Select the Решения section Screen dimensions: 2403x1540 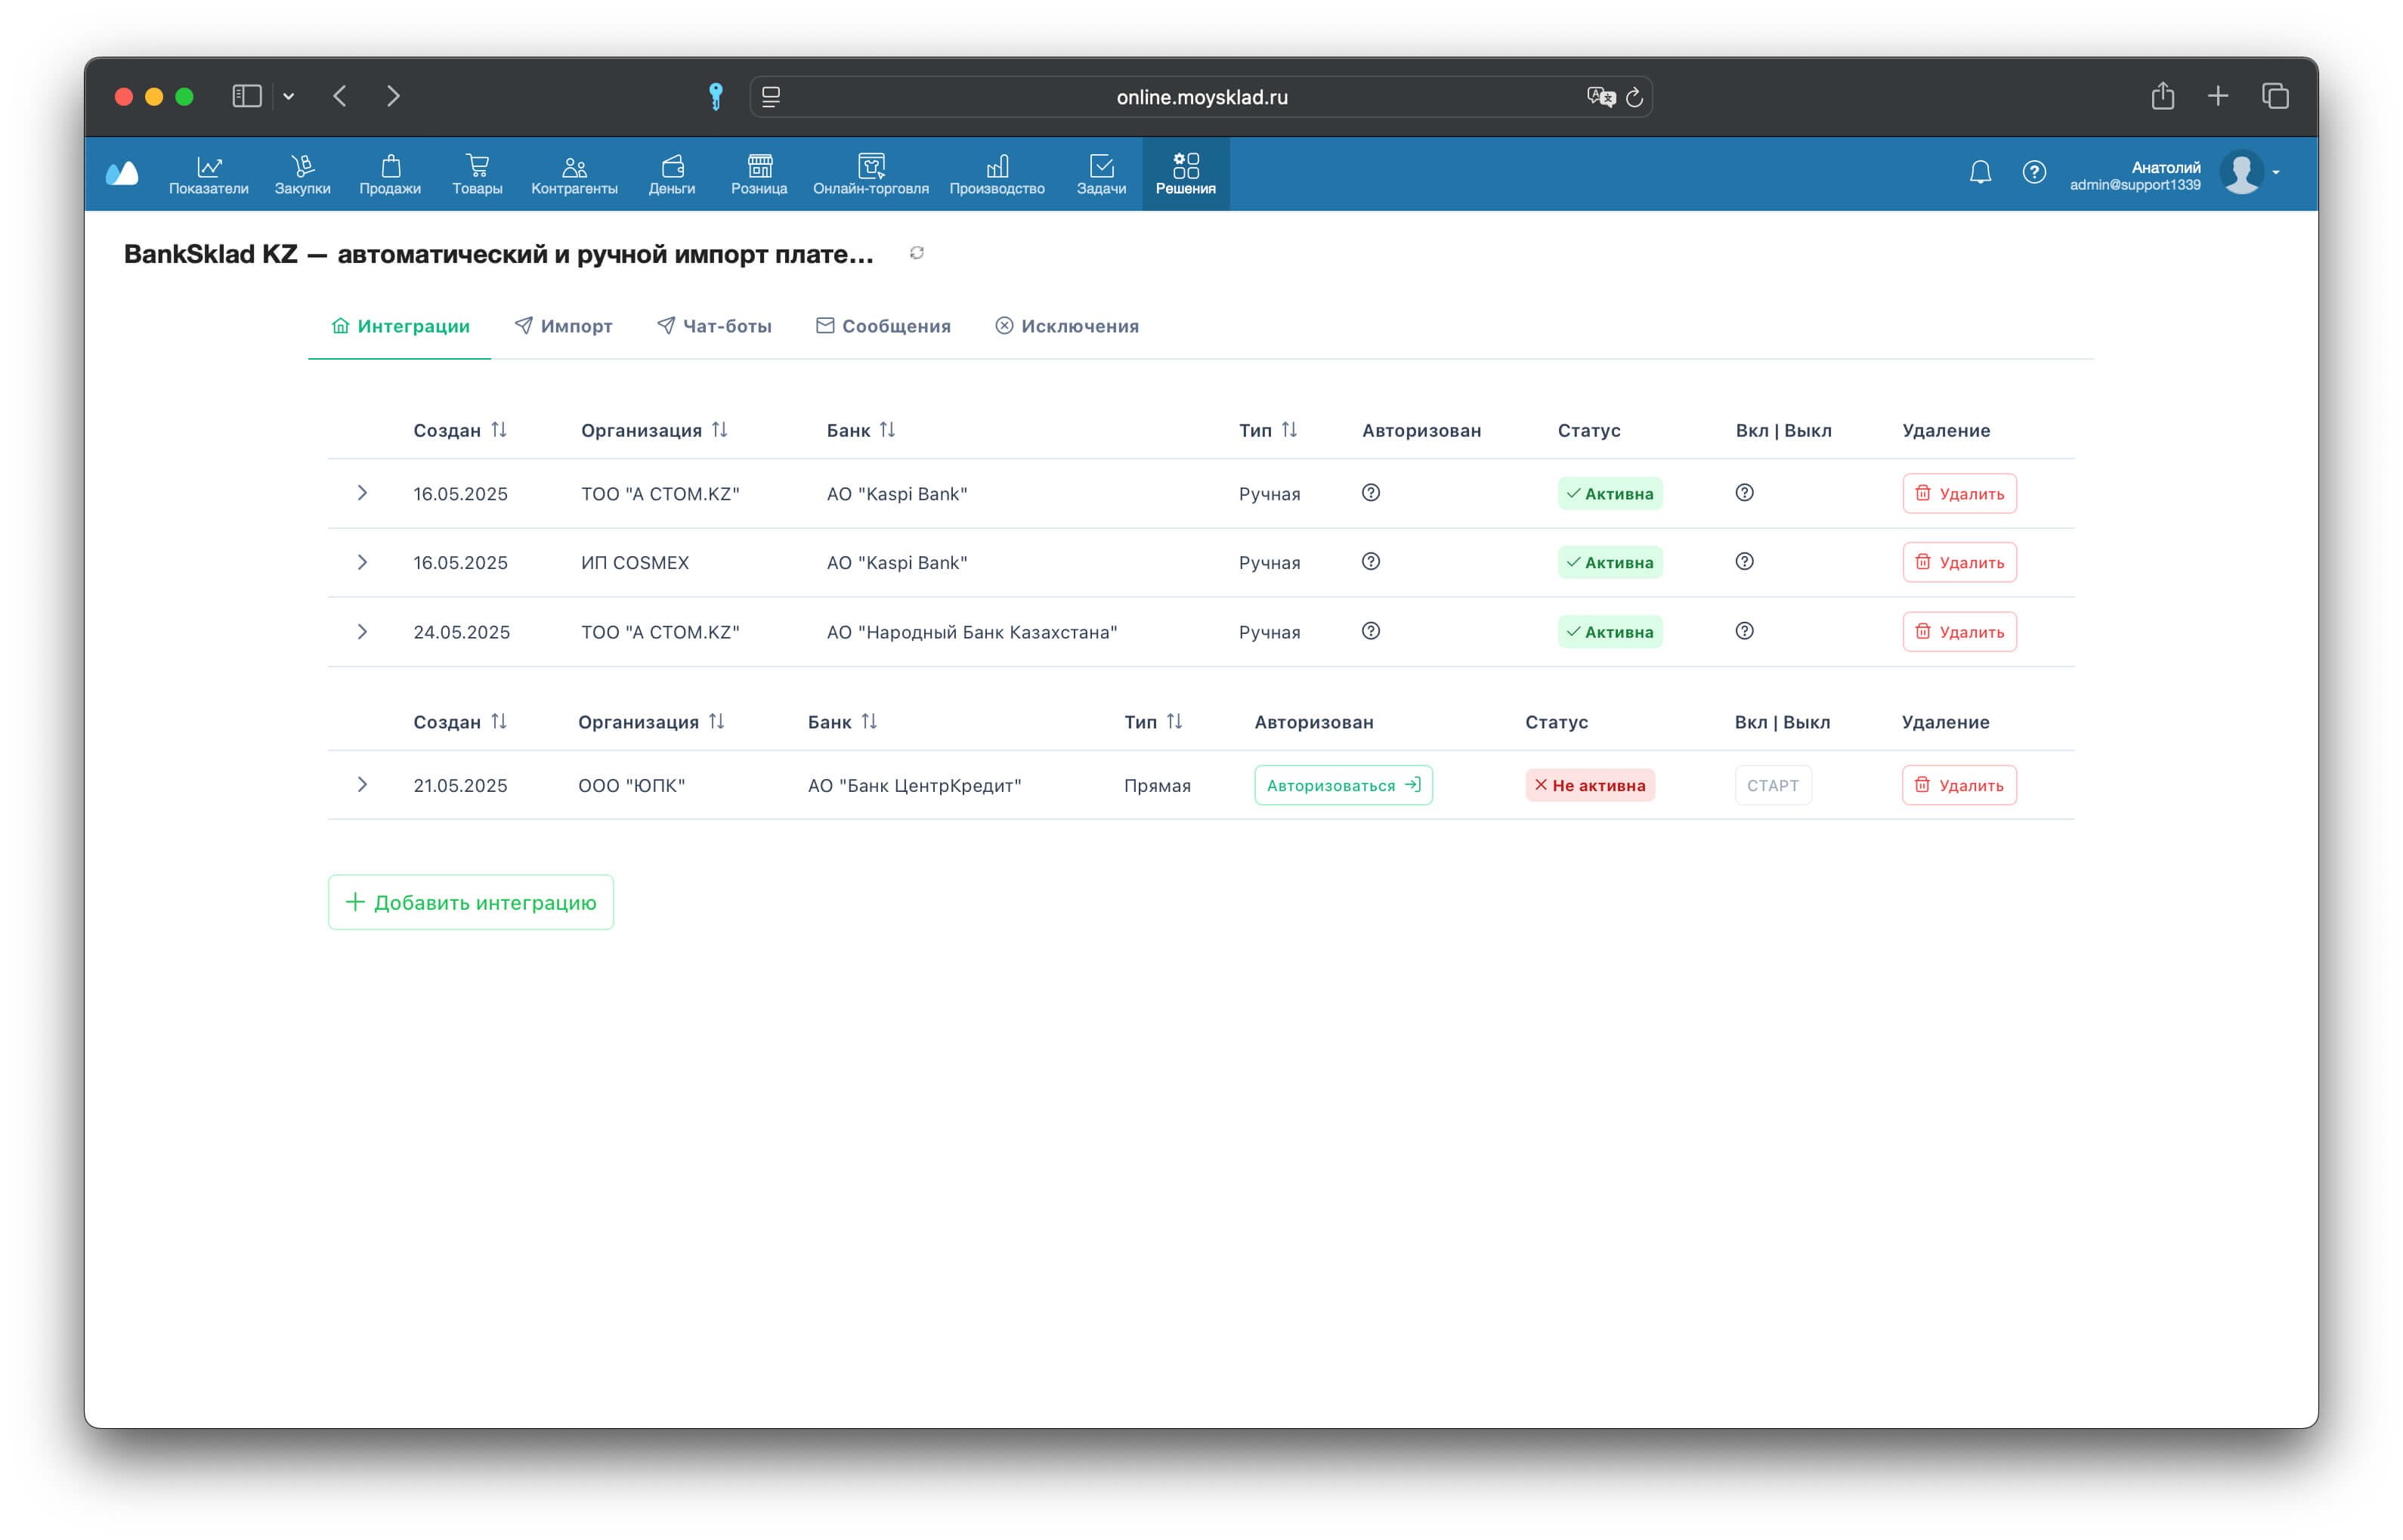pyautogui.click(x=1186, y=174)
